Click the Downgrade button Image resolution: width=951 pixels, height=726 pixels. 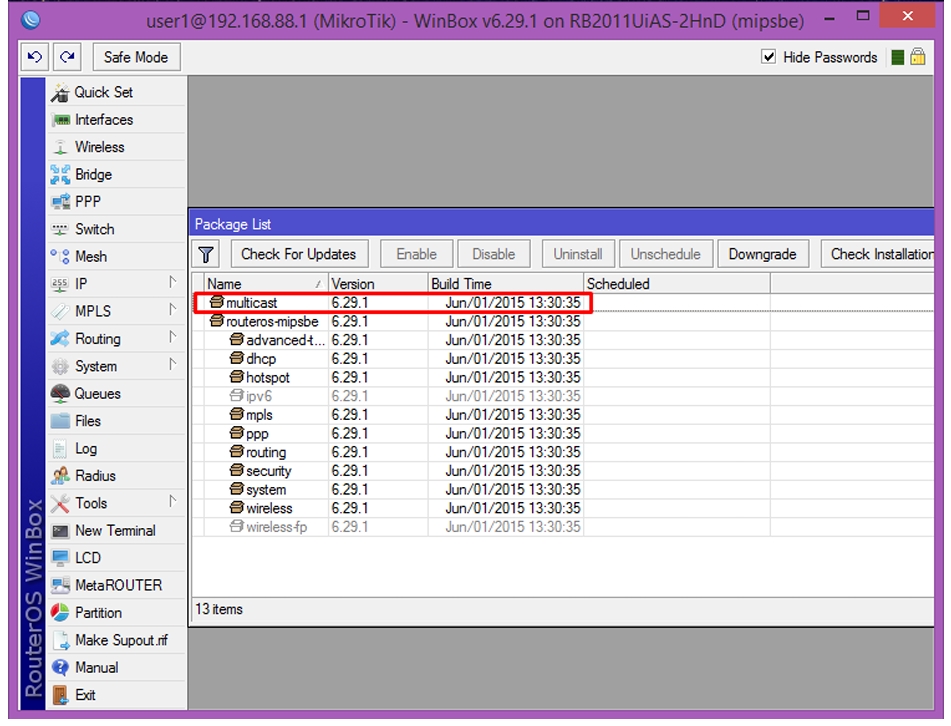tap(763, 254)
